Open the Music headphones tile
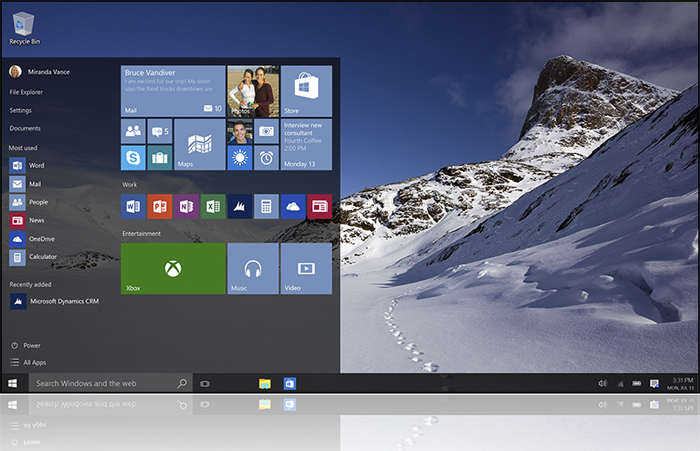Viewport: 700px width, 451px height. (253, 268)
